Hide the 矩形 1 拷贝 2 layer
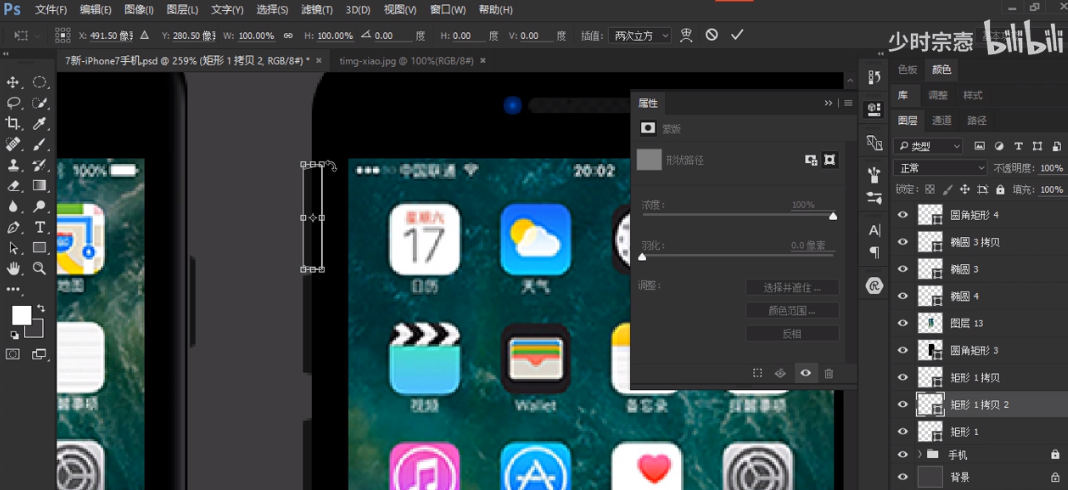The height and width of the screenshot is (490, 1068). pos(903,405)
